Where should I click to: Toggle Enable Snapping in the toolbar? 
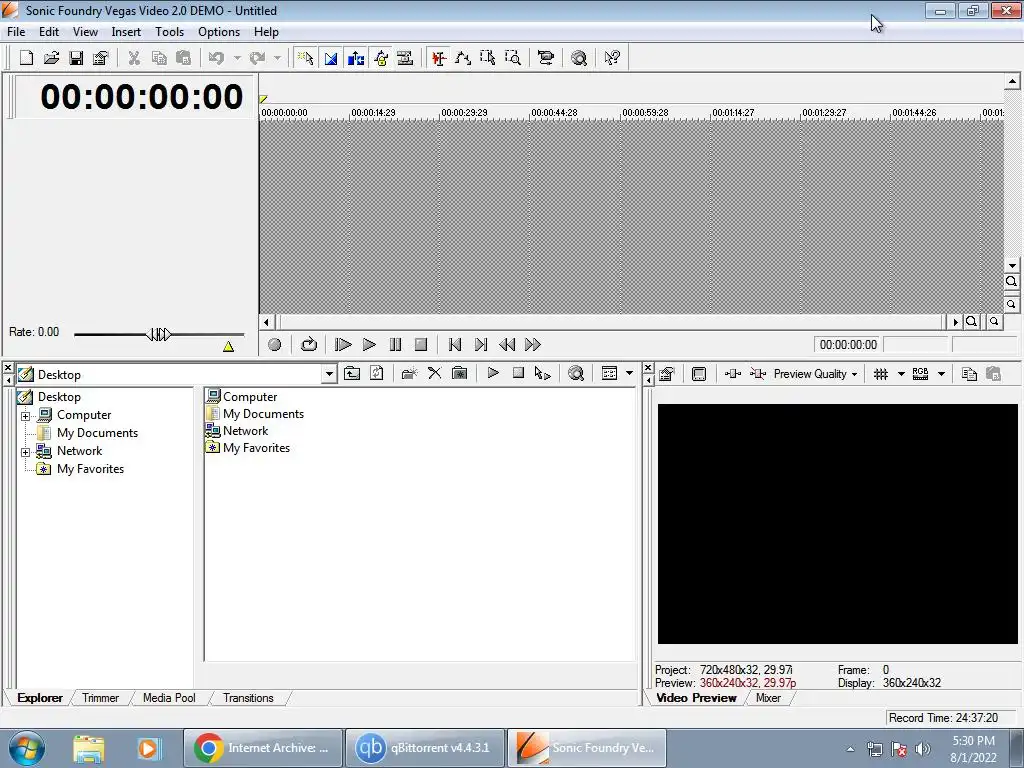click(306, 58)
